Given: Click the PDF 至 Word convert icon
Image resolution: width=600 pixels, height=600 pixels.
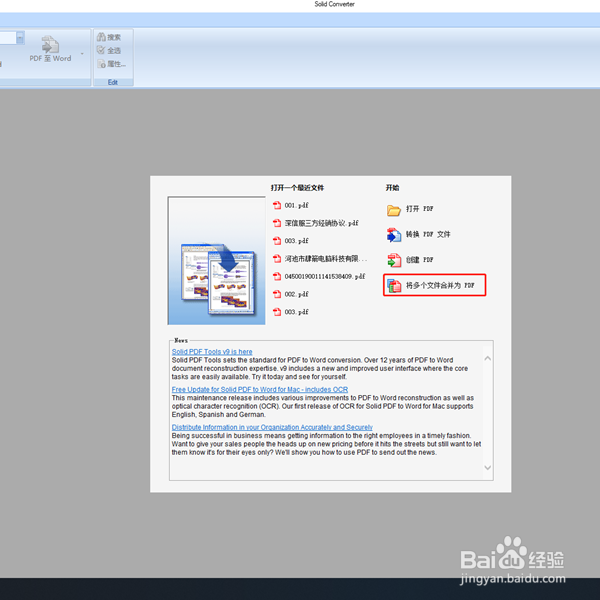Looking at the screenshot, I should [50, 44].
